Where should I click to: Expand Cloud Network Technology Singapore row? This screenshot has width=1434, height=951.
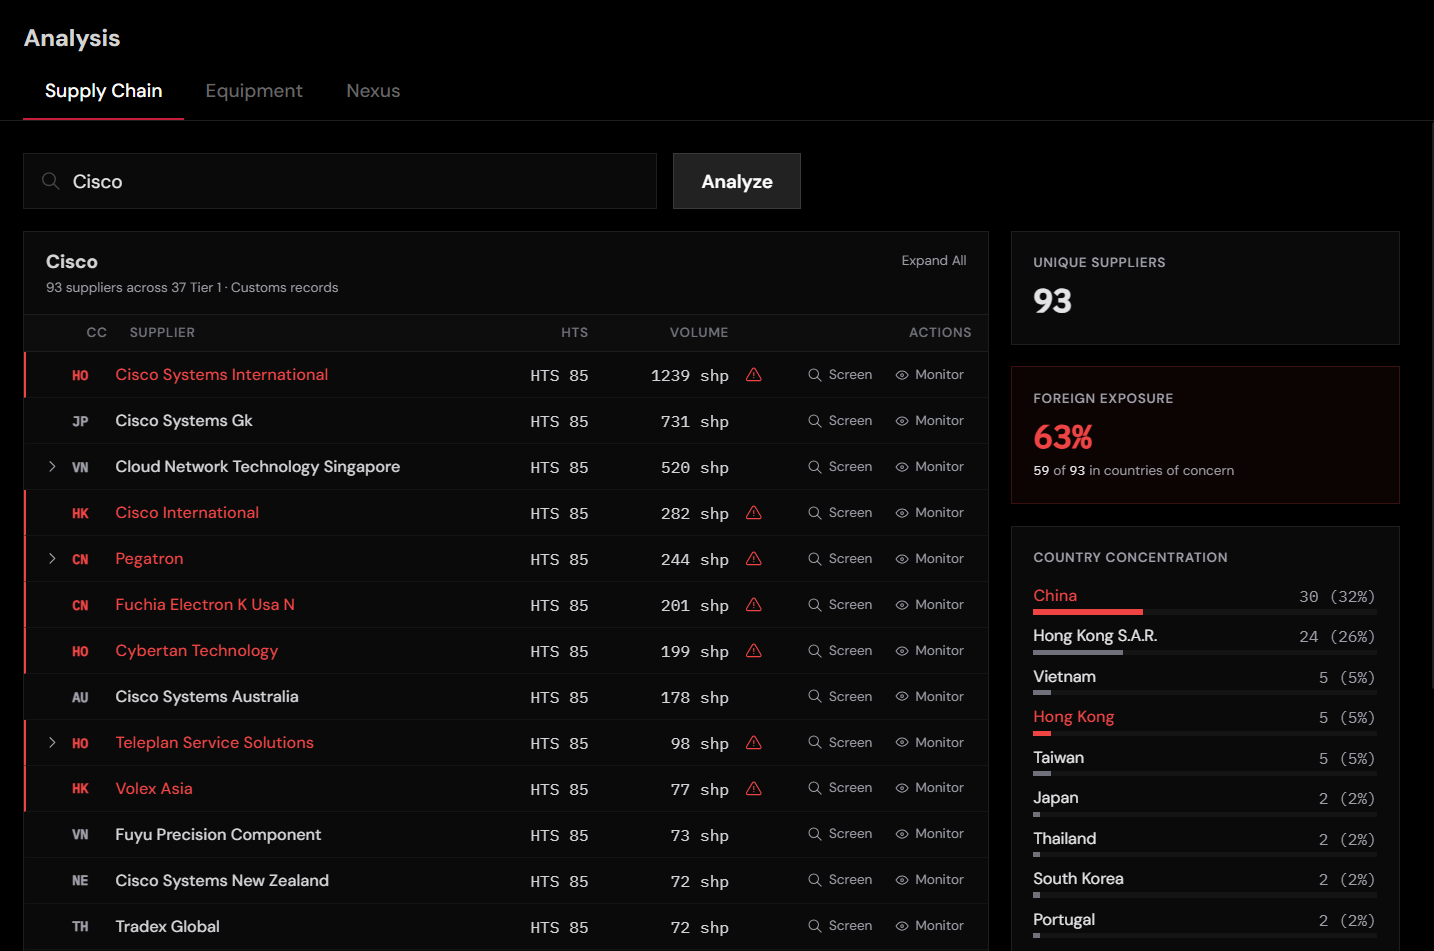click(52, 467)
